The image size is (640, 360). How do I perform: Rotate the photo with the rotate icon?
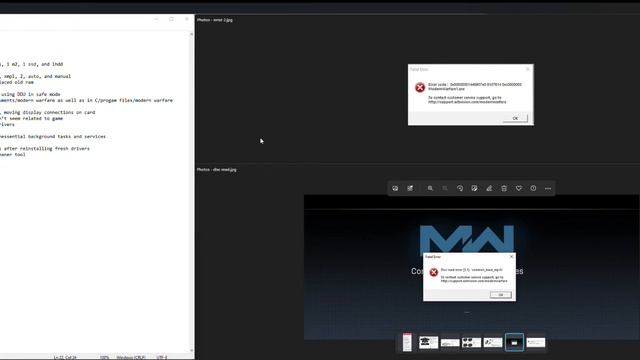coord(460,188)
